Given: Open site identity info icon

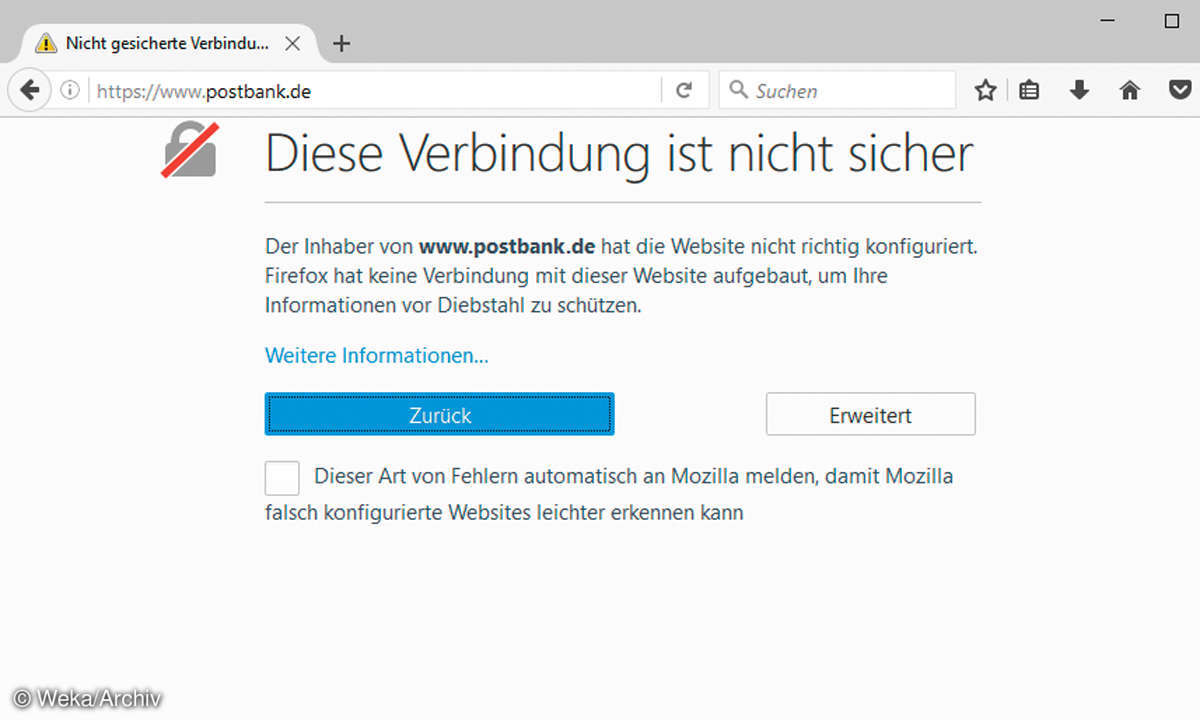Looking at the screenshot, I should (x=70, y=91).
